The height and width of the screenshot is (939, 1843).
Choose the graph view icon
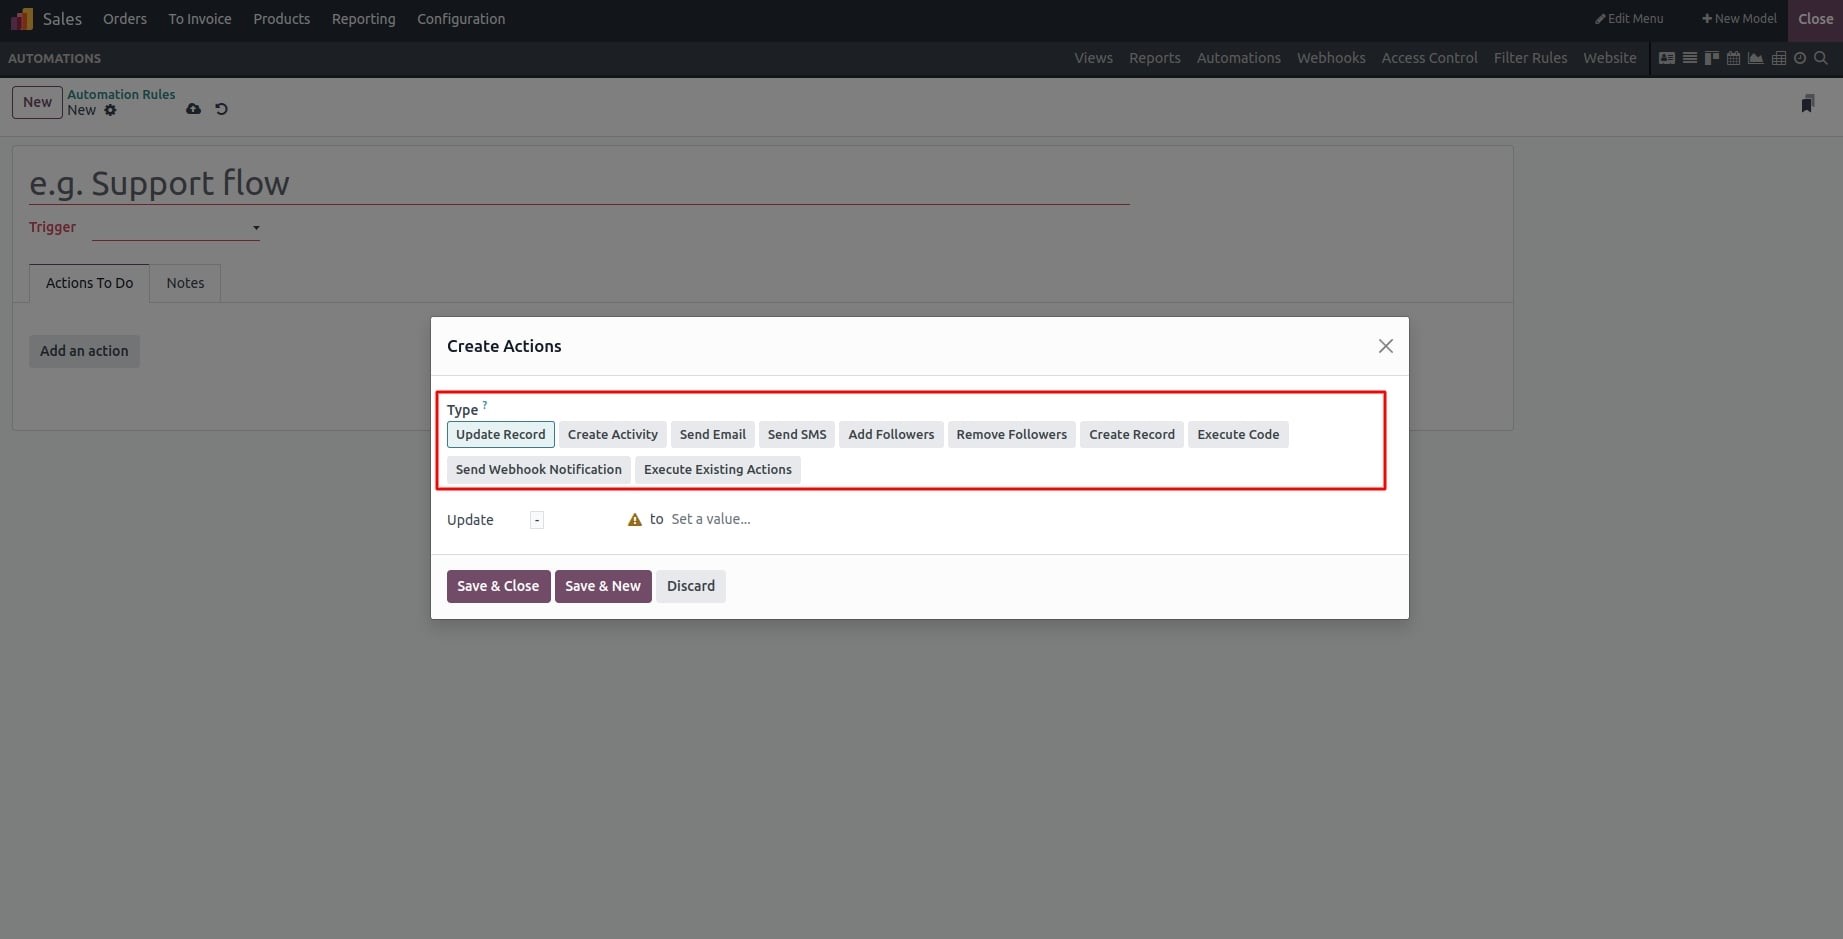click(1755, 58)
